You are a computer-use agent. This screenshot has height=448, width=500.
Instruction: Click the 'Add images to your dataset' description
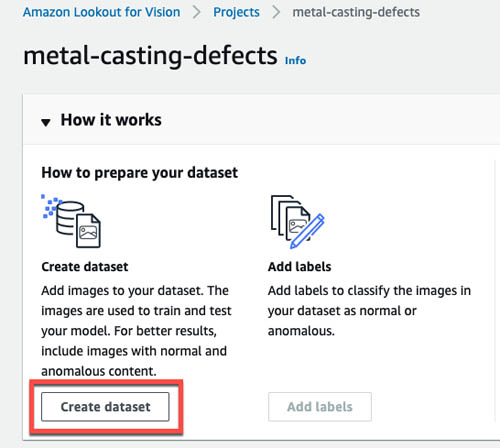pyautogui.click(x=136, y=331)
